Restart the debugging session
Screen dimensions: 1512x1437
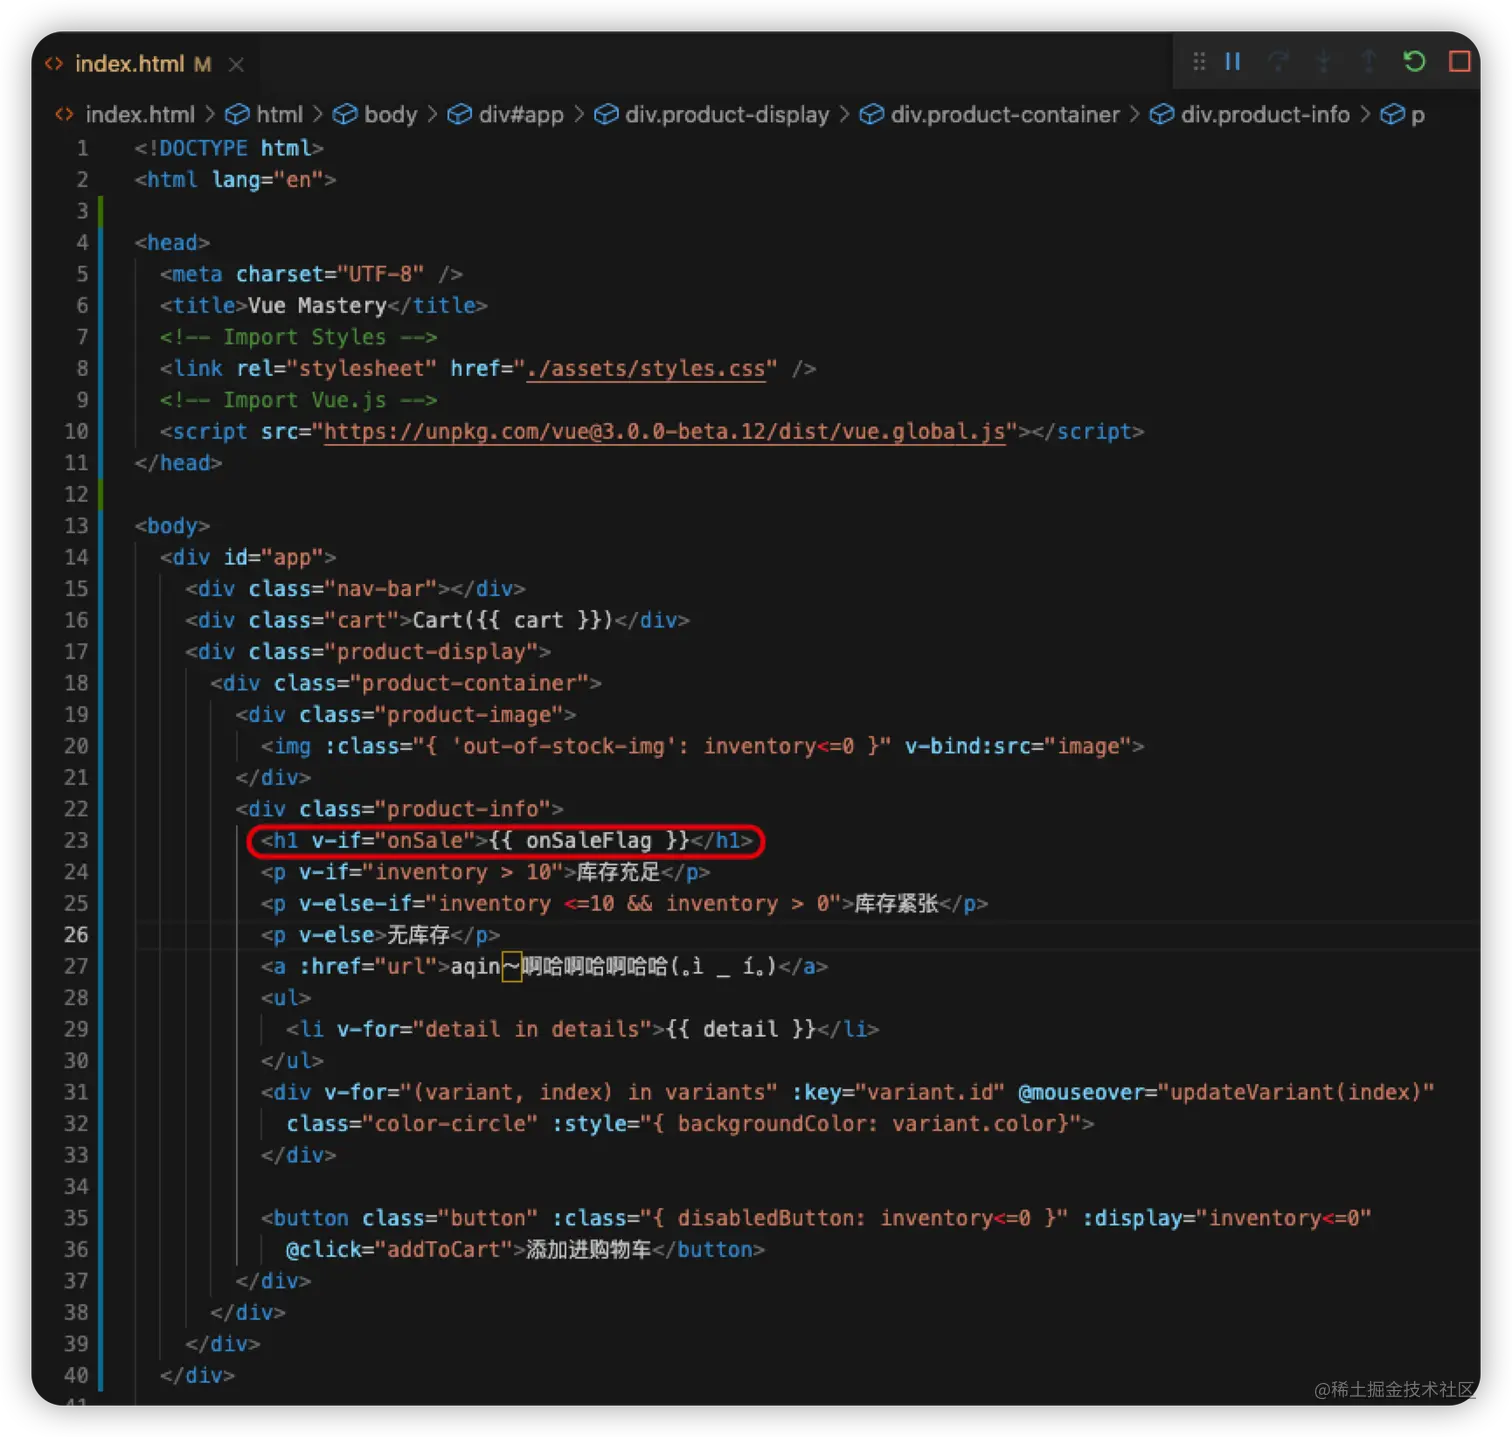[1414, 62]
